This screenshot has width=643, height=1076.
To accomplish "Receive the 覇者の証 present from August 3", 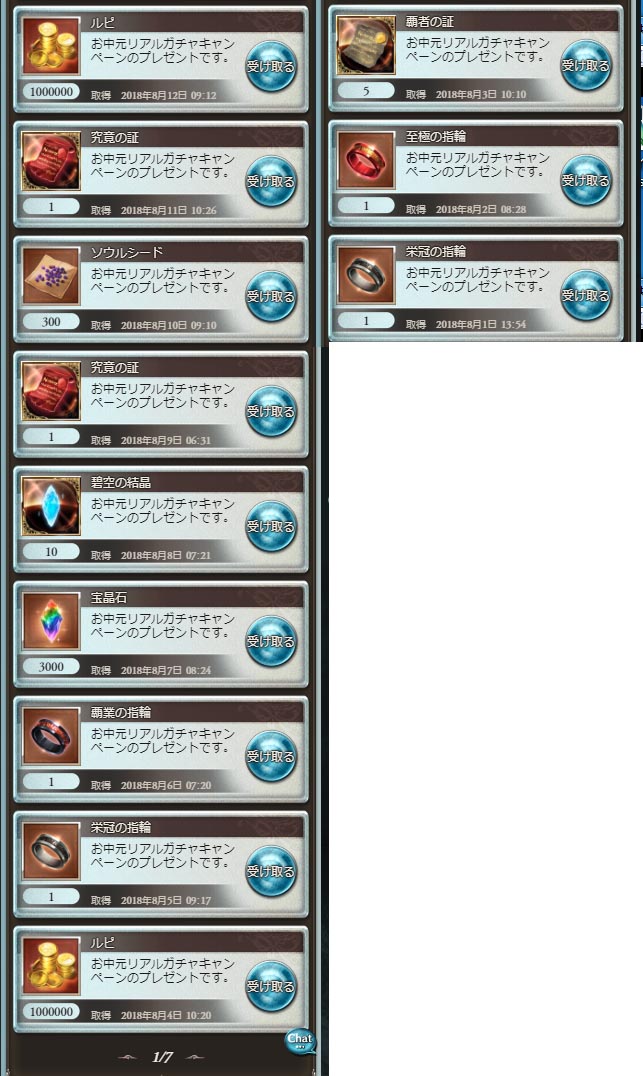I will [x=586, y=66].
